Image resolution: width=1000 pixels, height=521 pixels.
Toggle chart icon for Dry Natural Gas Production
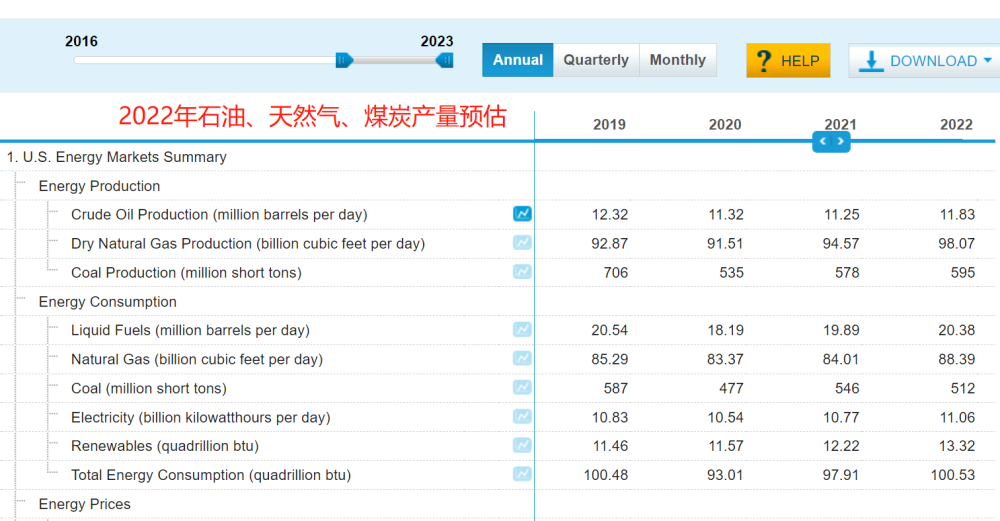pos(522,243)
